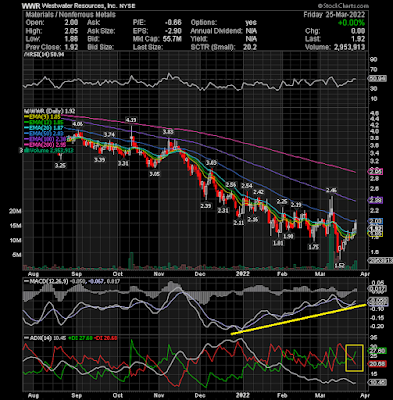The height and width of the screenshot is (400, 393).
Task: Click the green +DI 27.68 legend text
Action: pos(80,338)
